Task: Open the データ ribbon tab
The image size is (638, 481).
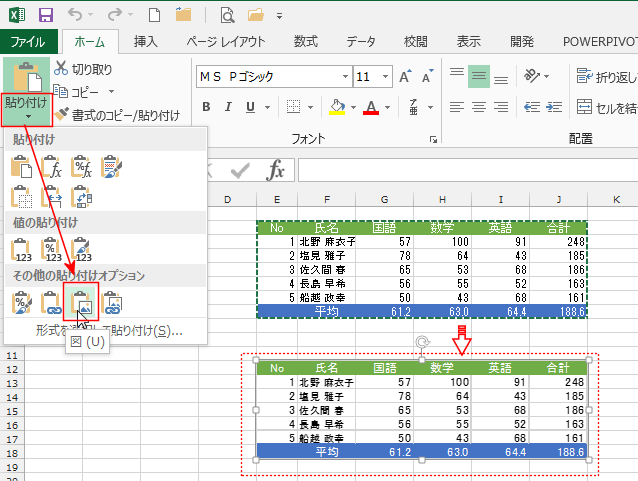Action: coord(361,41)
